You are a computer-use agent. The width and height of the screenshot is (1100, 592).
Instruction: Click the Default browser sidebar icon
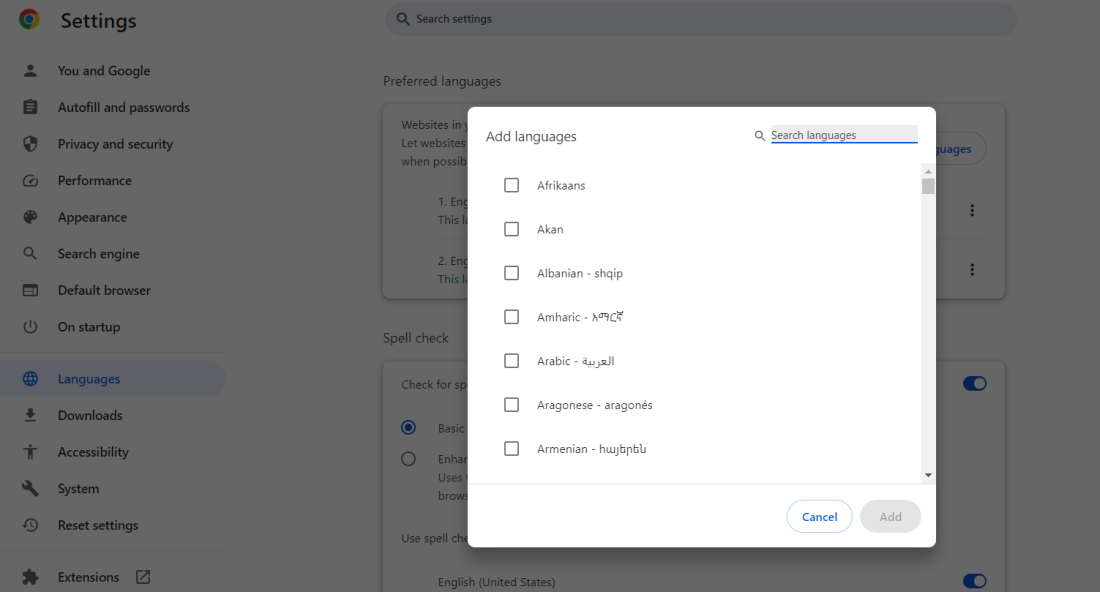coord(31,290)
